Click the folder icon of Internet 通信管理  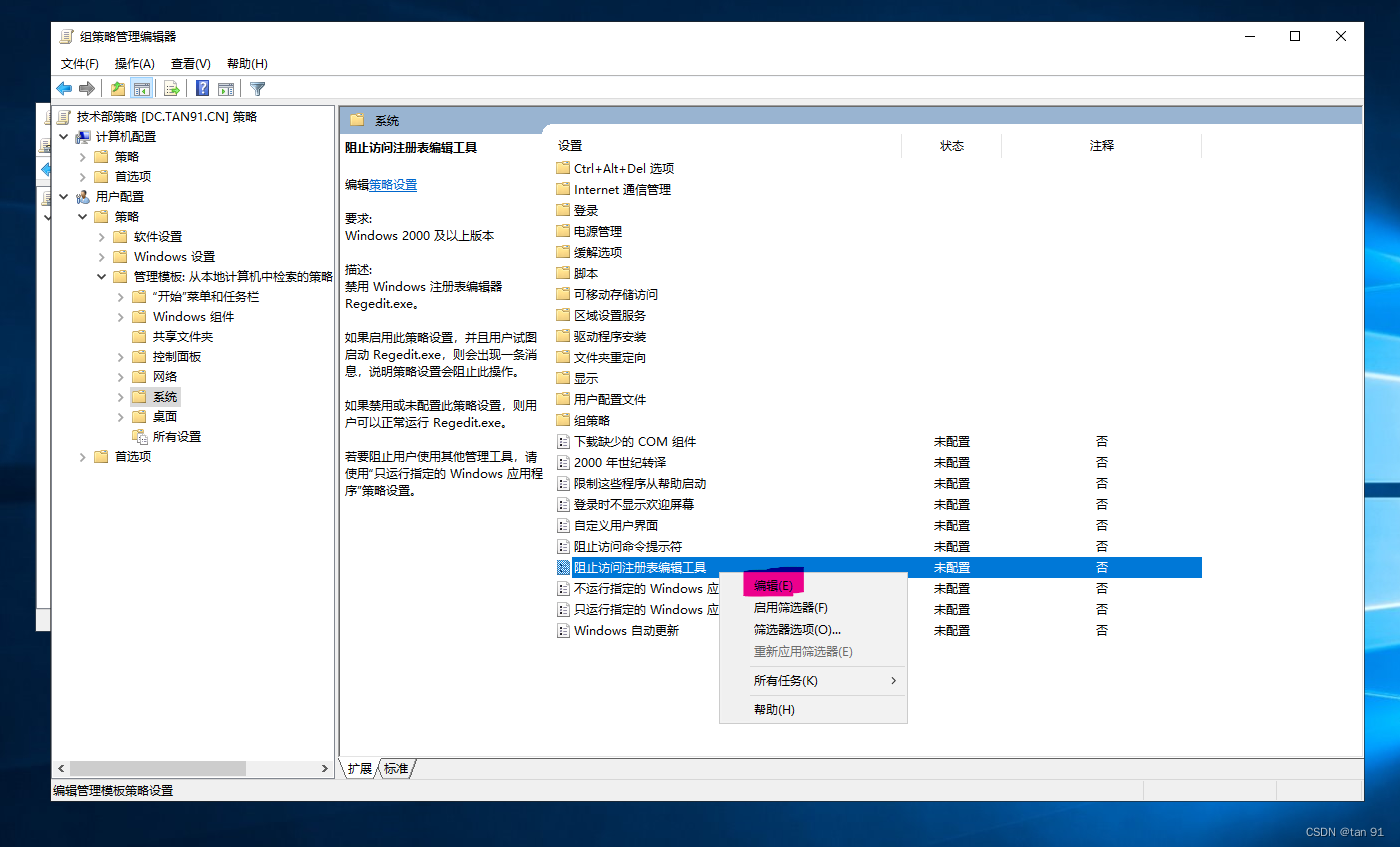click(x=563, y=189)
